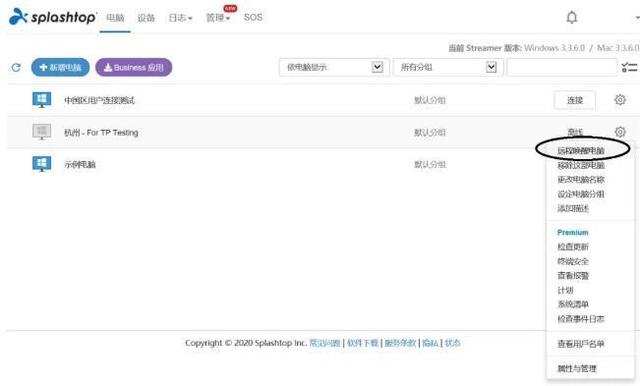The height and width of the screenshot is (386, 640).
Task: Click 连接 for 中国区用户连接测试
Action: click(x=575, y=100)
